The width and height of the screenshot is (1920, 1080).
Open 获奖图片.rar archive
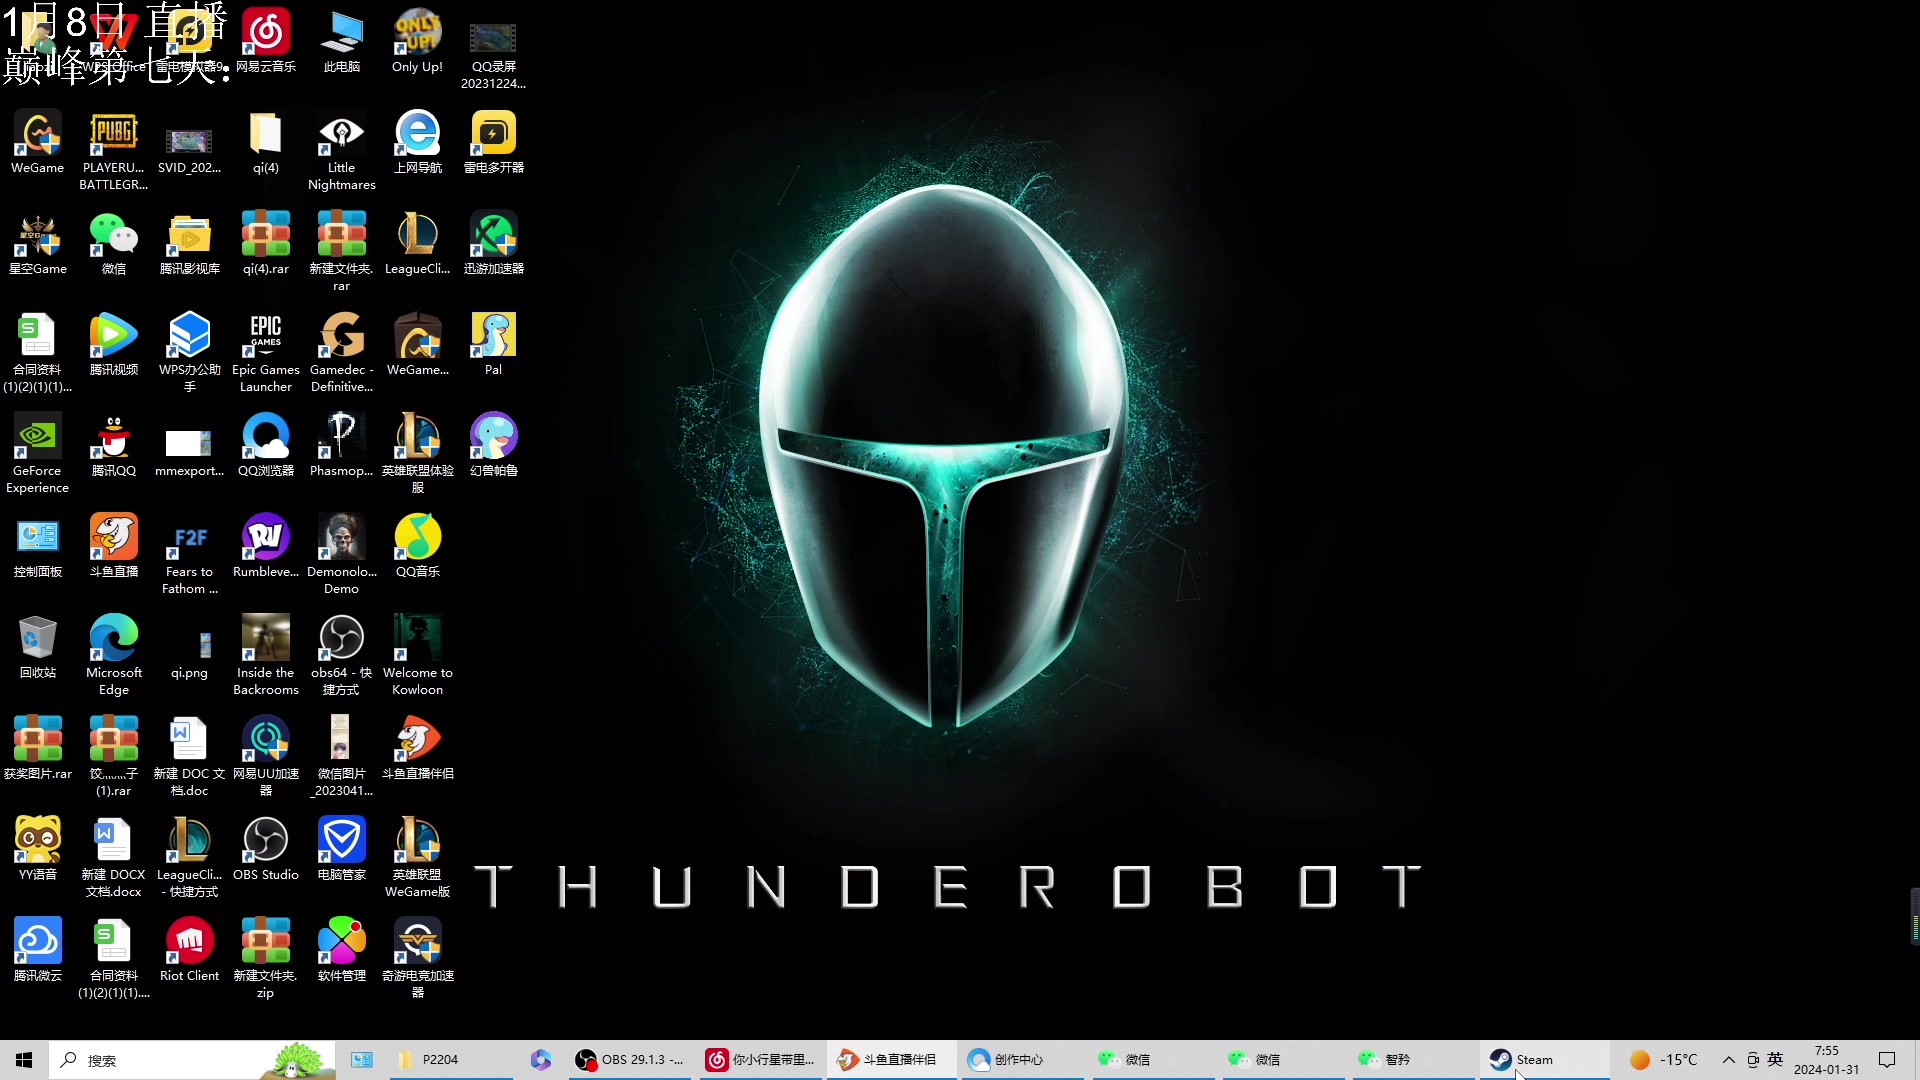pyautogui.click(x=38, y=749)
